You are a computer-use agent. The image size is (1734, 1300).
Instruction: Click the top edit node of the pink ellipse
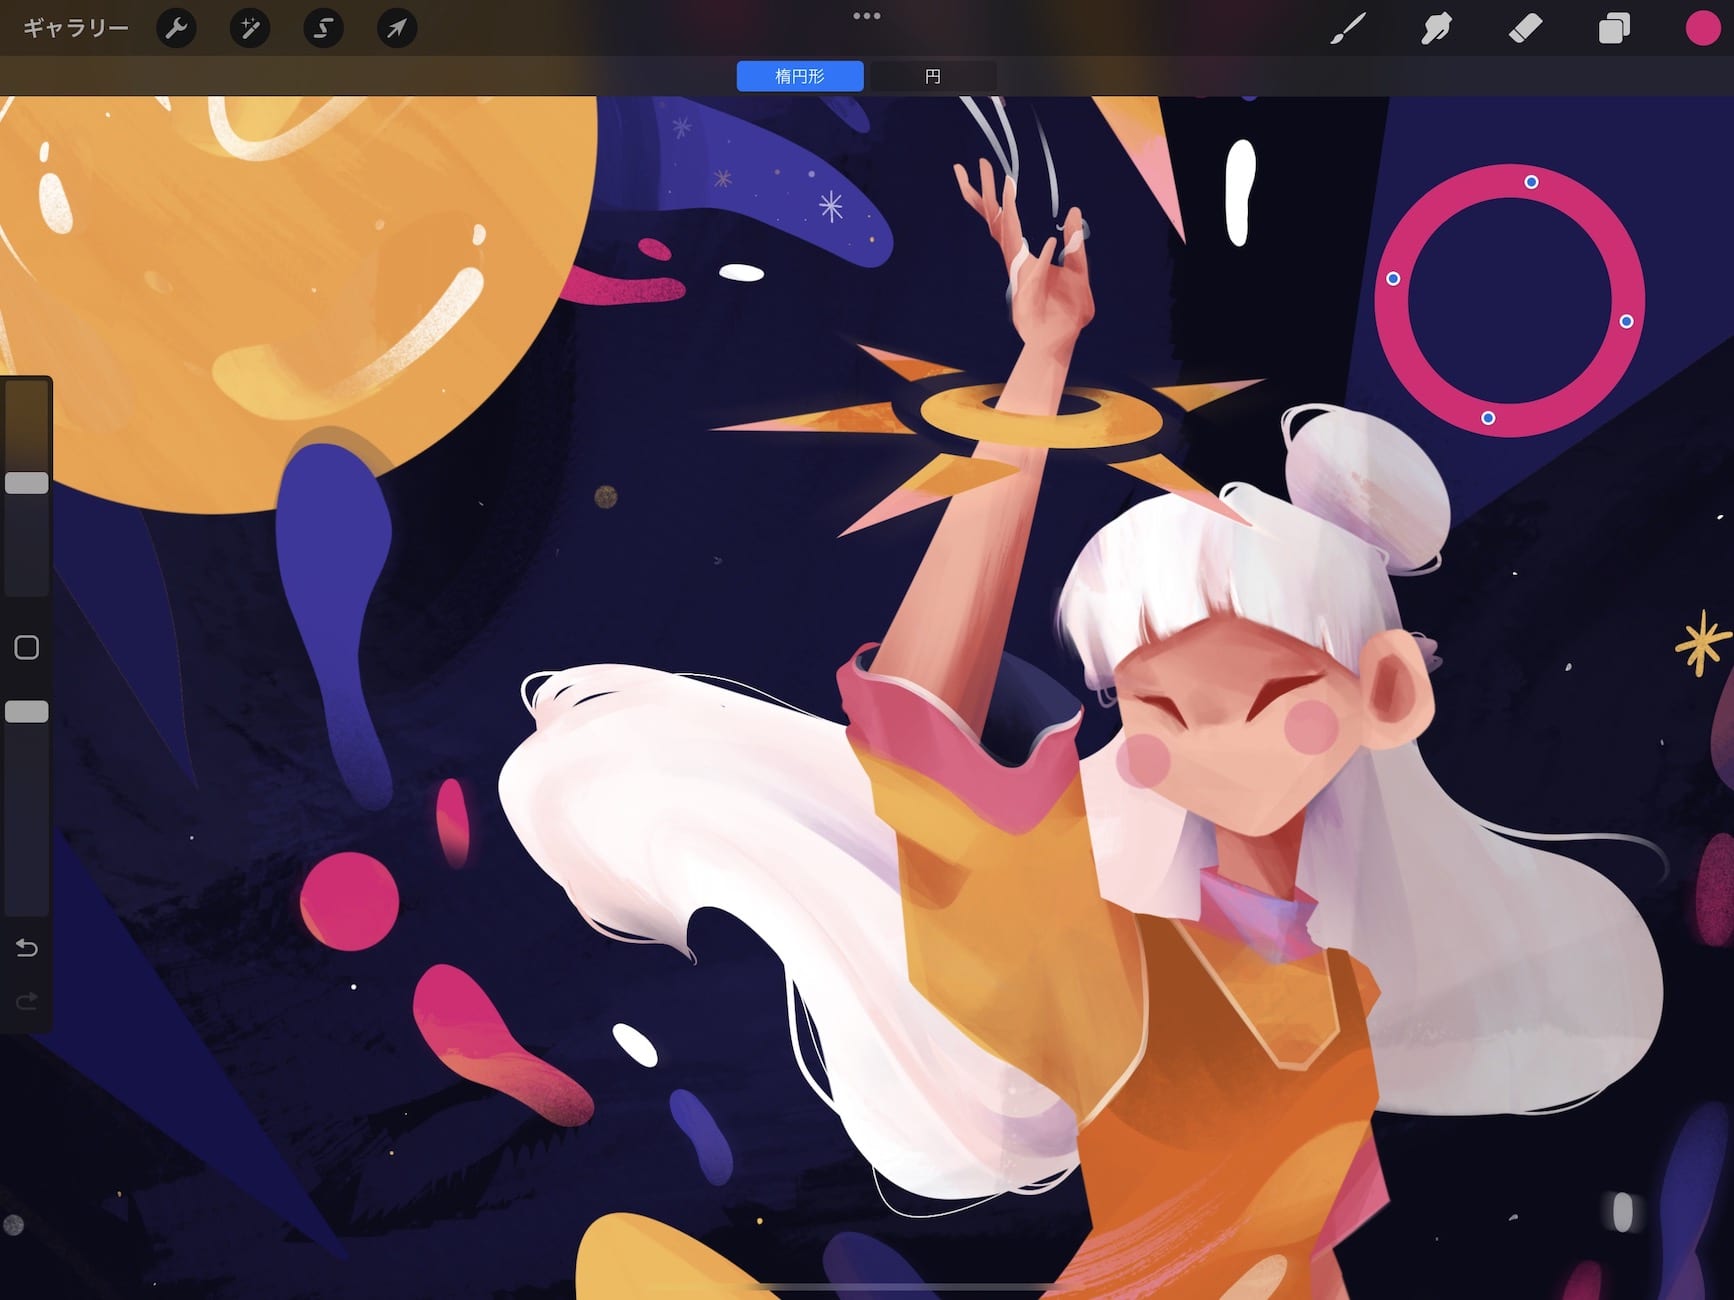tap(1531, 182)
